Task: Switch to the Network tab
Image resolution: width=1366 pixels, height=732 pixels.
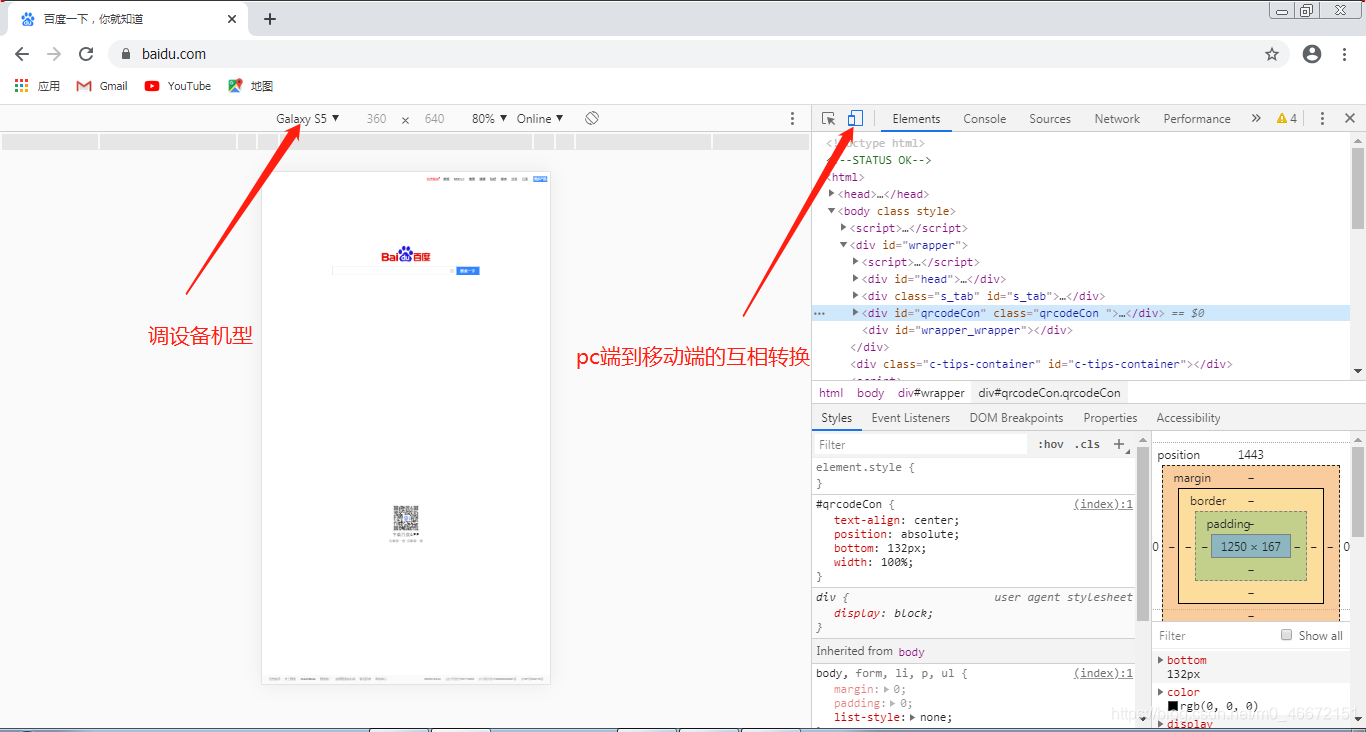Action: point(1117,118)
